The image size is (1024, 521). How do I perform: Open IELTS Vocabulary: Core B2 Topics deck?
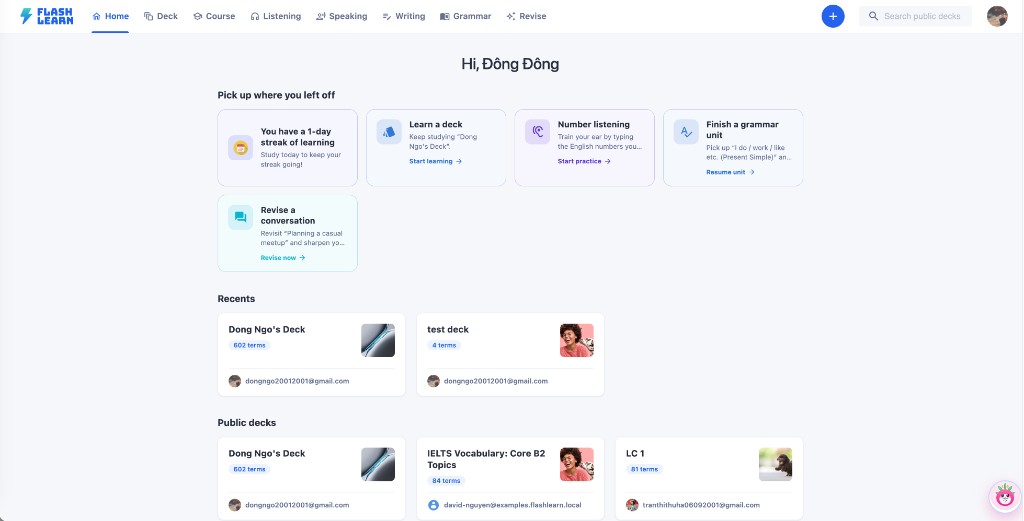pyautogui.click(x=510, y=479)
